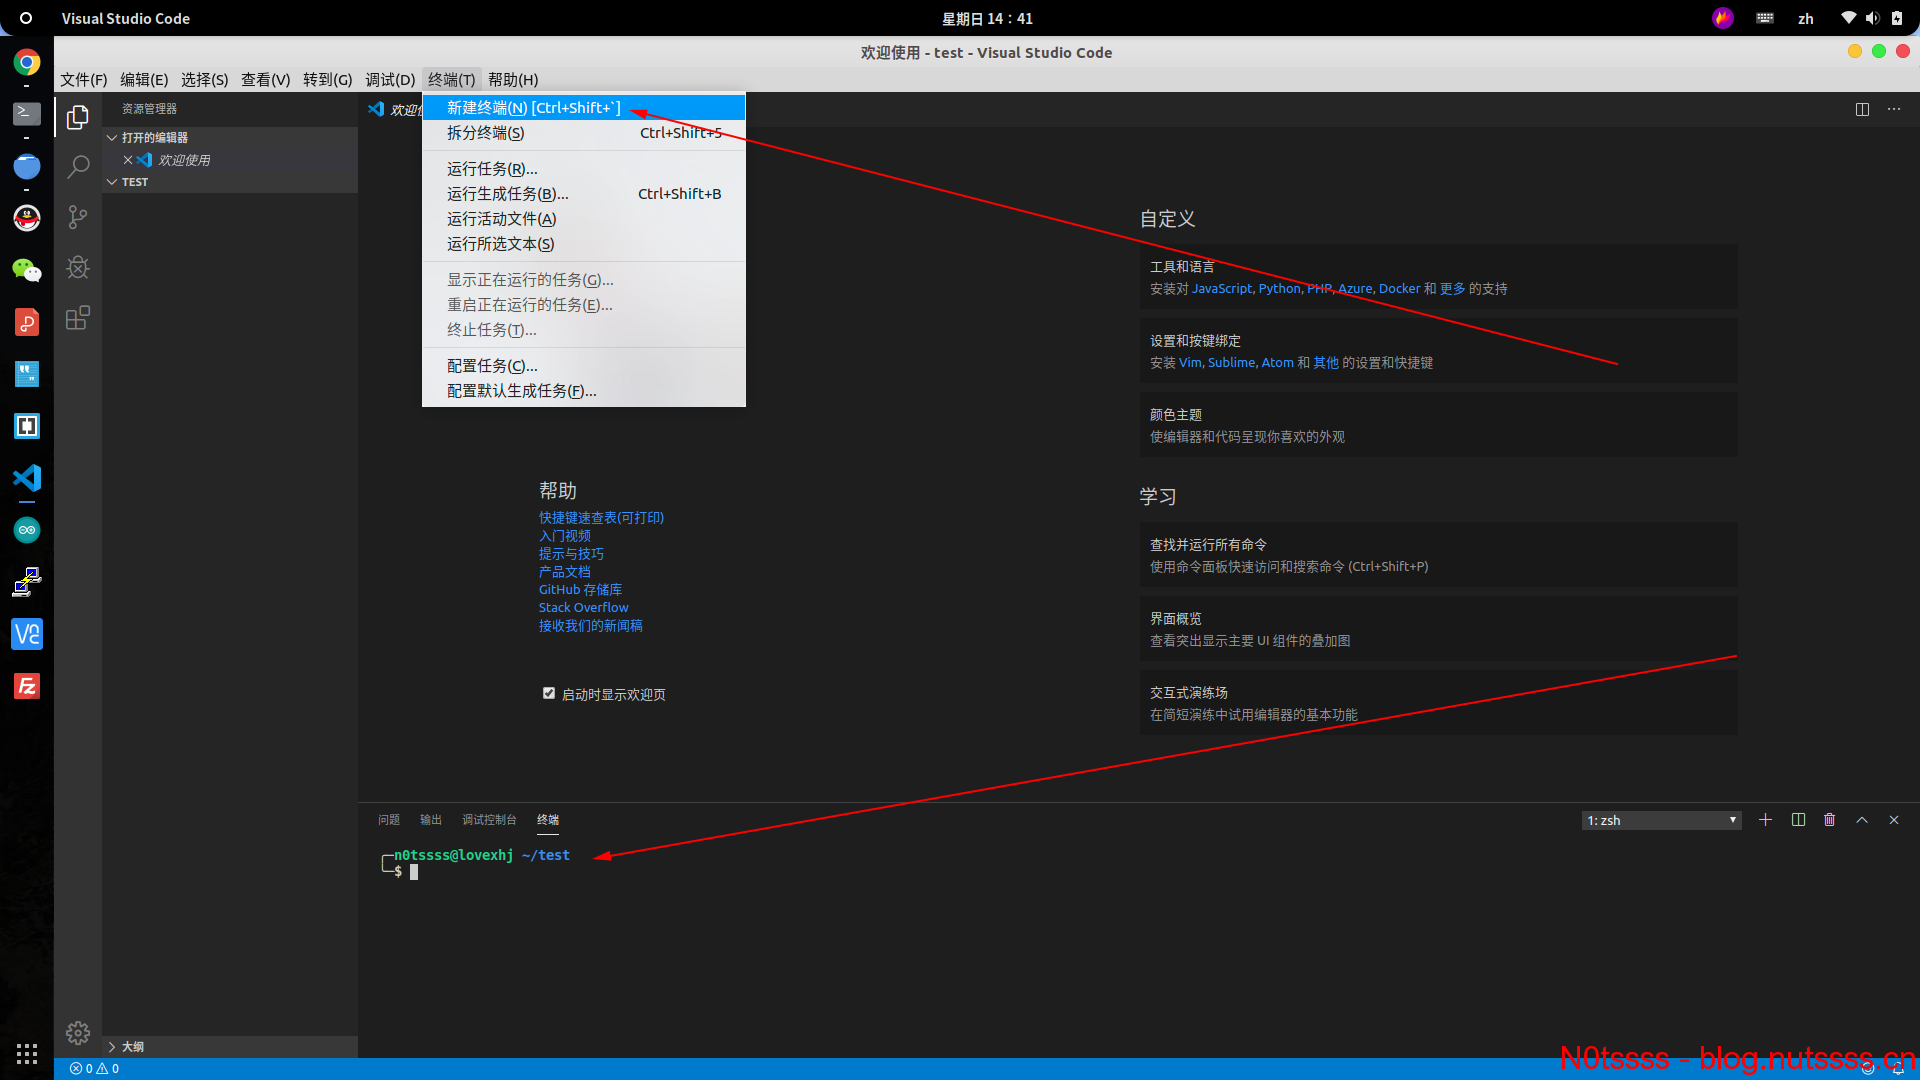Choose 拆分终端(S) menu entry
Image resolution: width=1920 pixels, height=1080 pixels.
coord(584,133)
